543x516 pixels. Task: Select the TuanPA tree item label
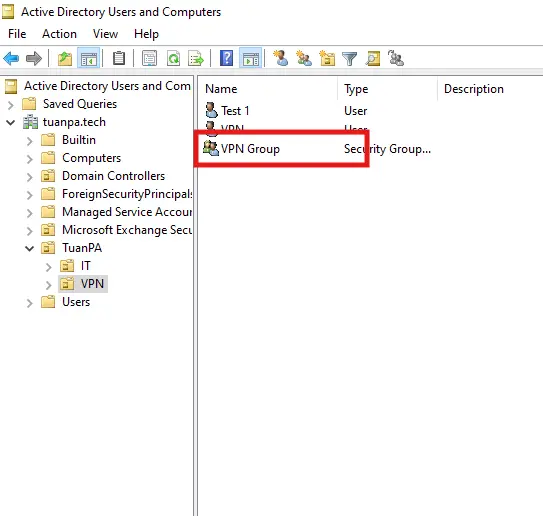[x=82, y=248]
